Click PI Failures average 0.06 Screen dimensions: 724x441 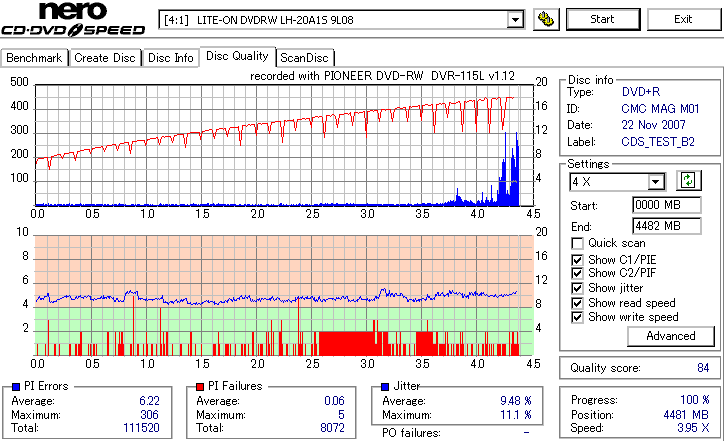pos(334,401)
